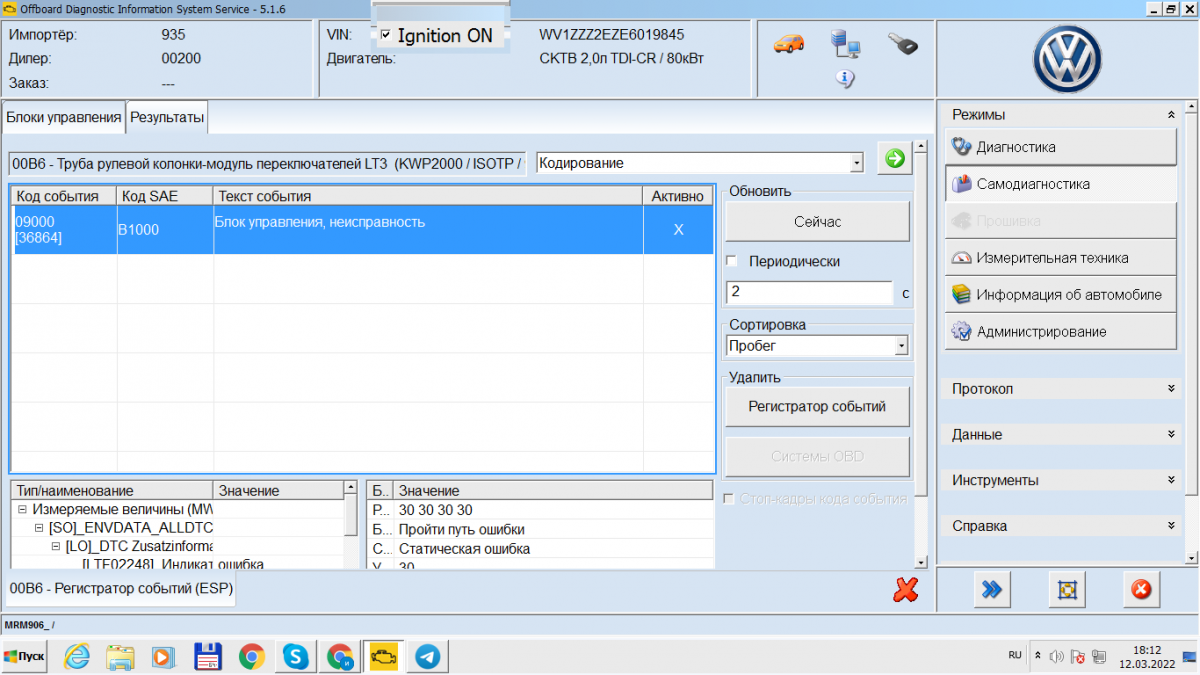Click the fullscreen frame icon button
Image resolution: width=1200 pixels, height=675 pixels.
click(1067, 590)
